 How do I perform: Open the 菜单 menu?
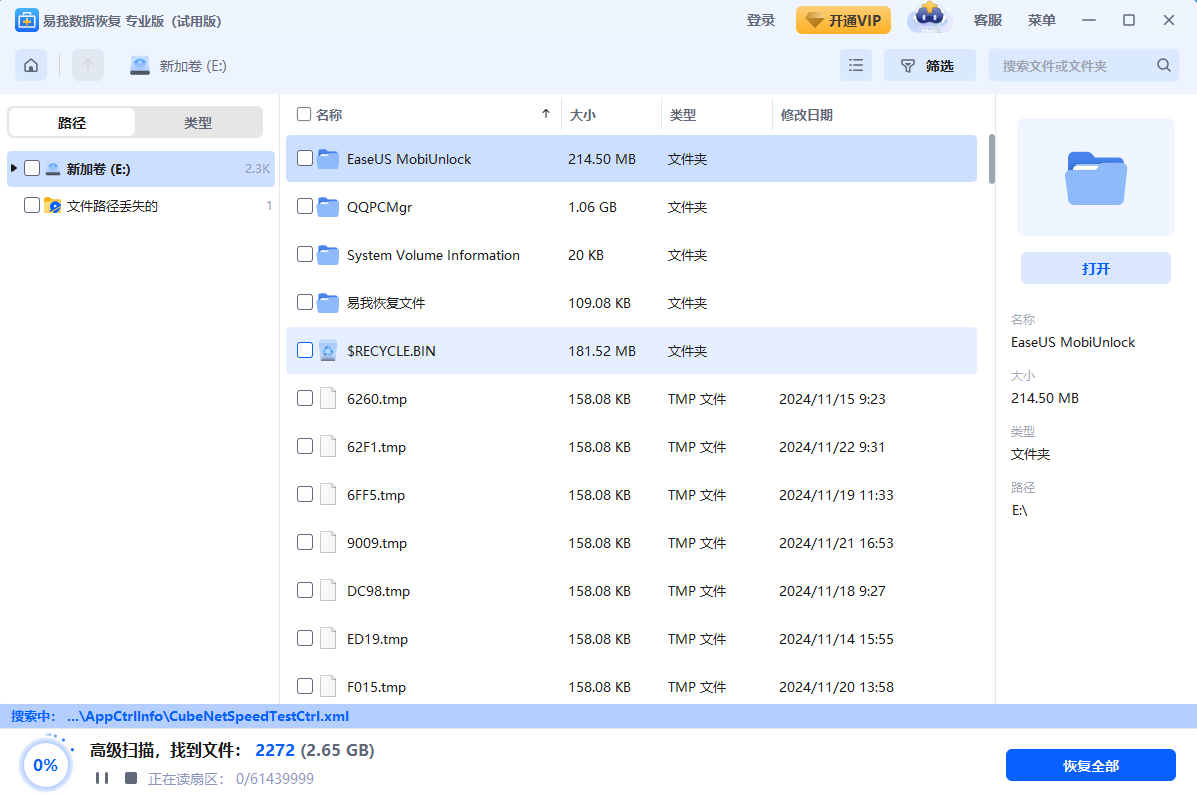click(1041, 21)
